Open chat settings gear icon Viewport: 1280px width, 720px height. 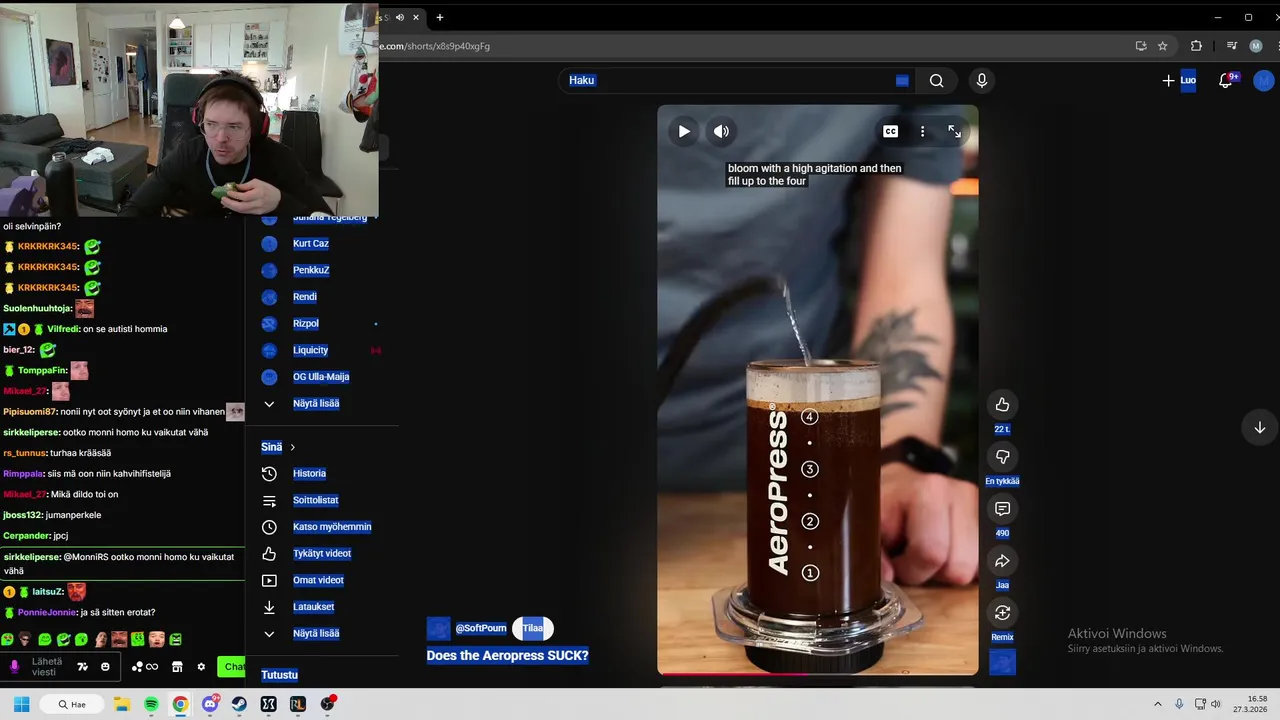coord(201,667)
